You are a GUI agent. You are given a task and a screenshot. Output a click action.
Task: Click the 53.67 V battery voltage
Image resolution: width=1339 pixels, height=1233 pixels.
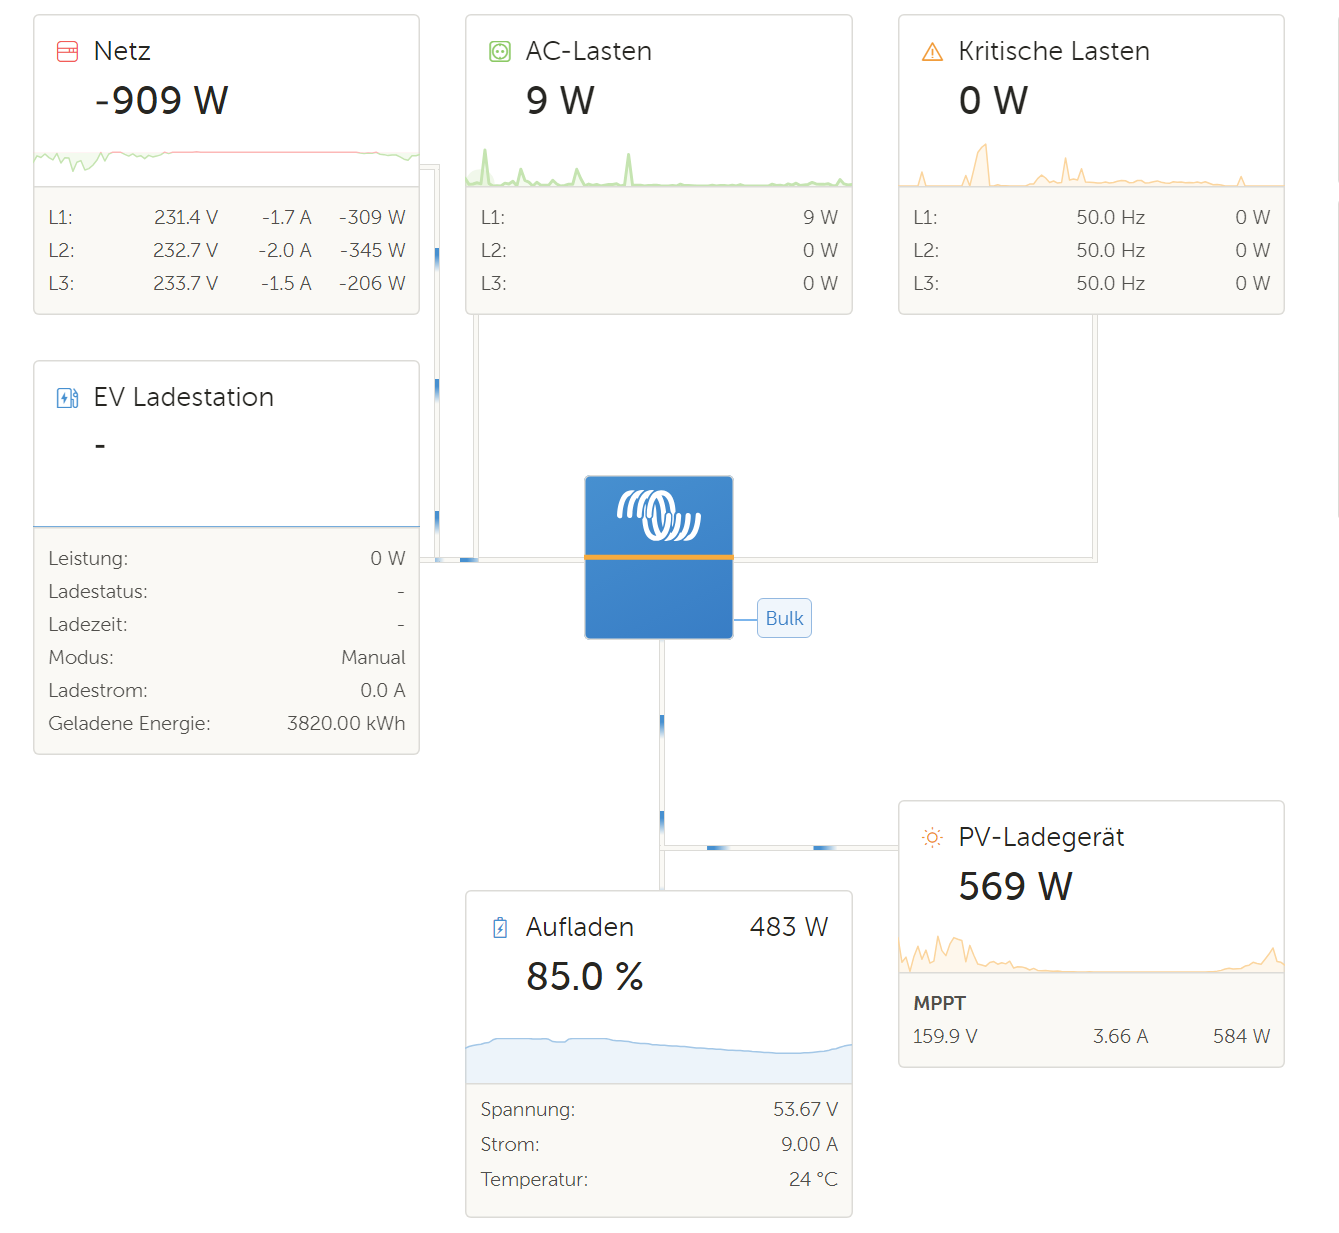coord(806,1109)
